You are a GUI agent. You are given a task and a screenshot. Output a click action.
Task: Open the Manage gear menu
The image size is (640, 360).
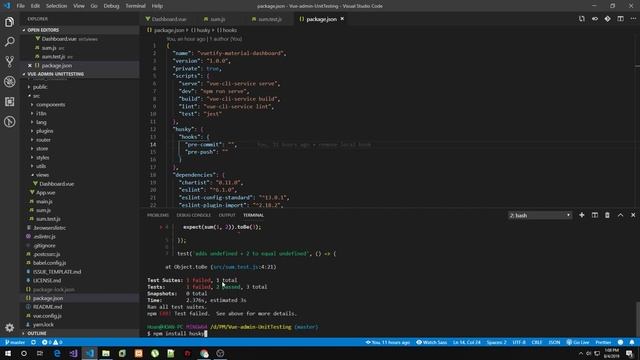click(x=9, y=327)
